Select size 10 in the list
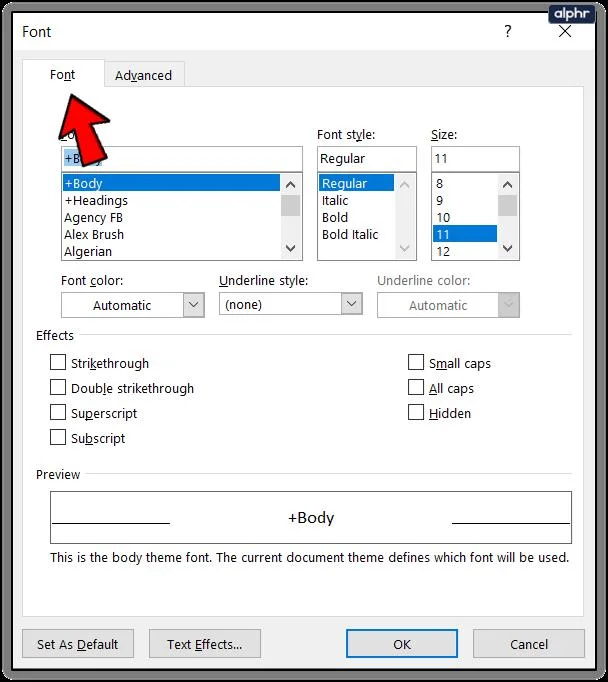The image size is (608, 682). coord(465,217)
